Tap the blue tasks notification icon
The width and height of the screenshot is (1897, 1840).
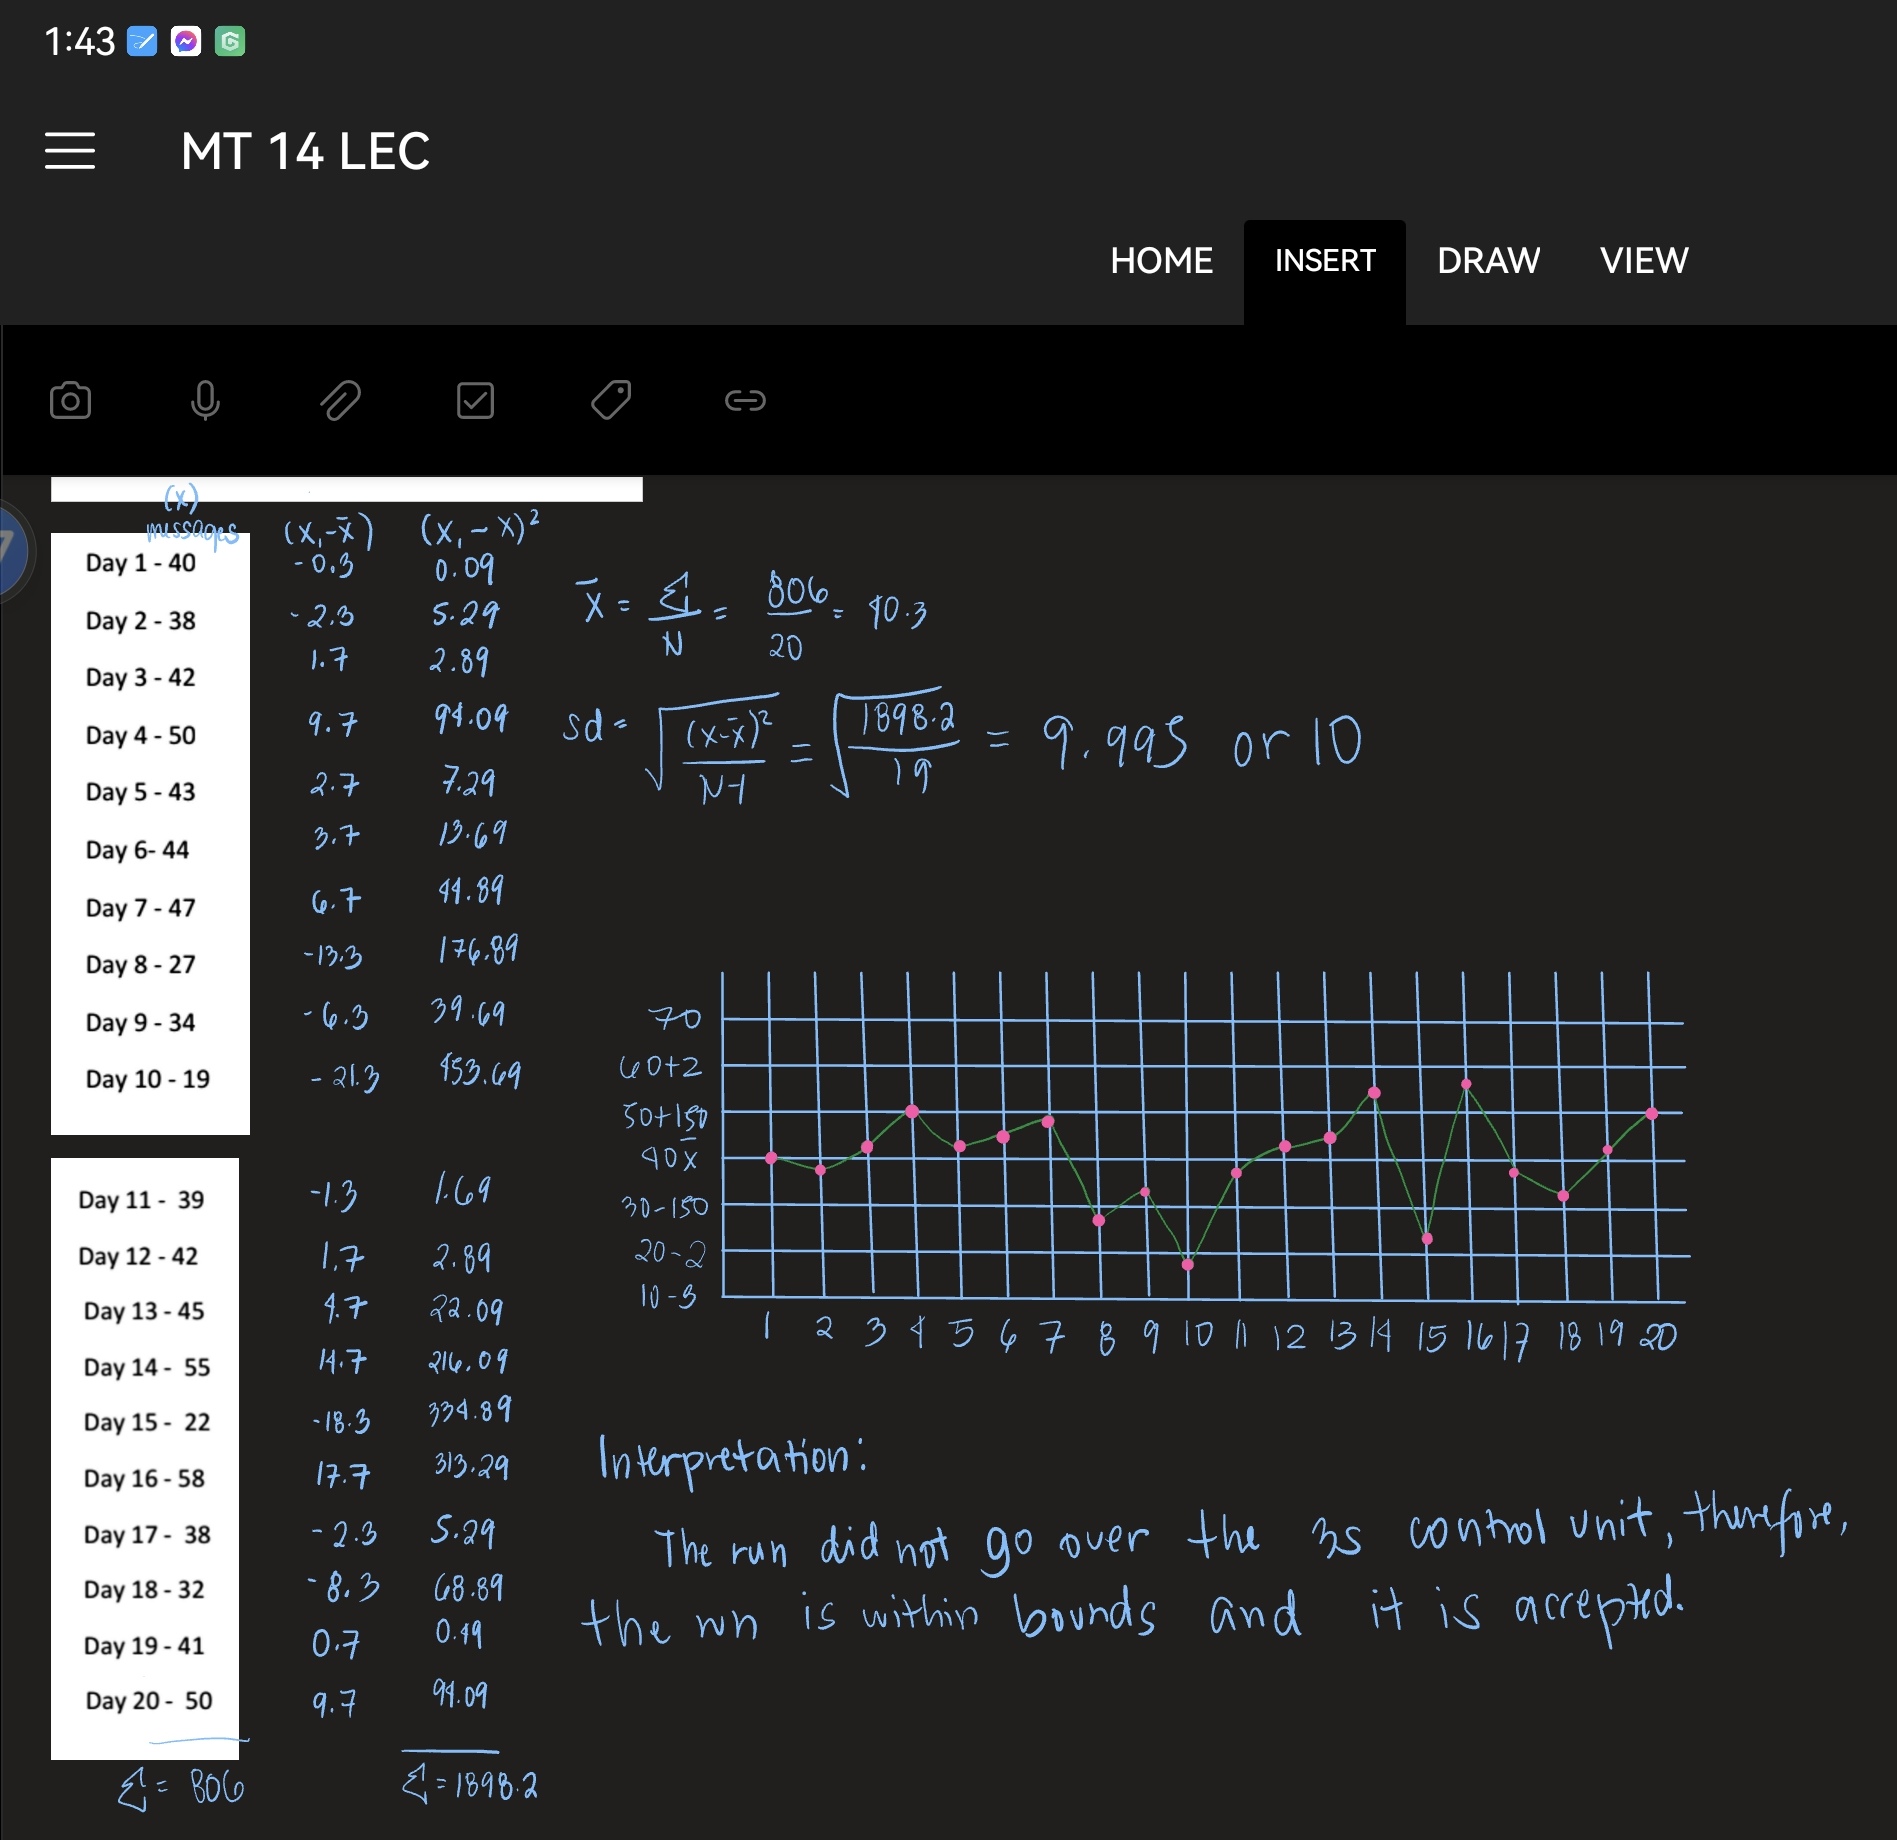point(142,41)
